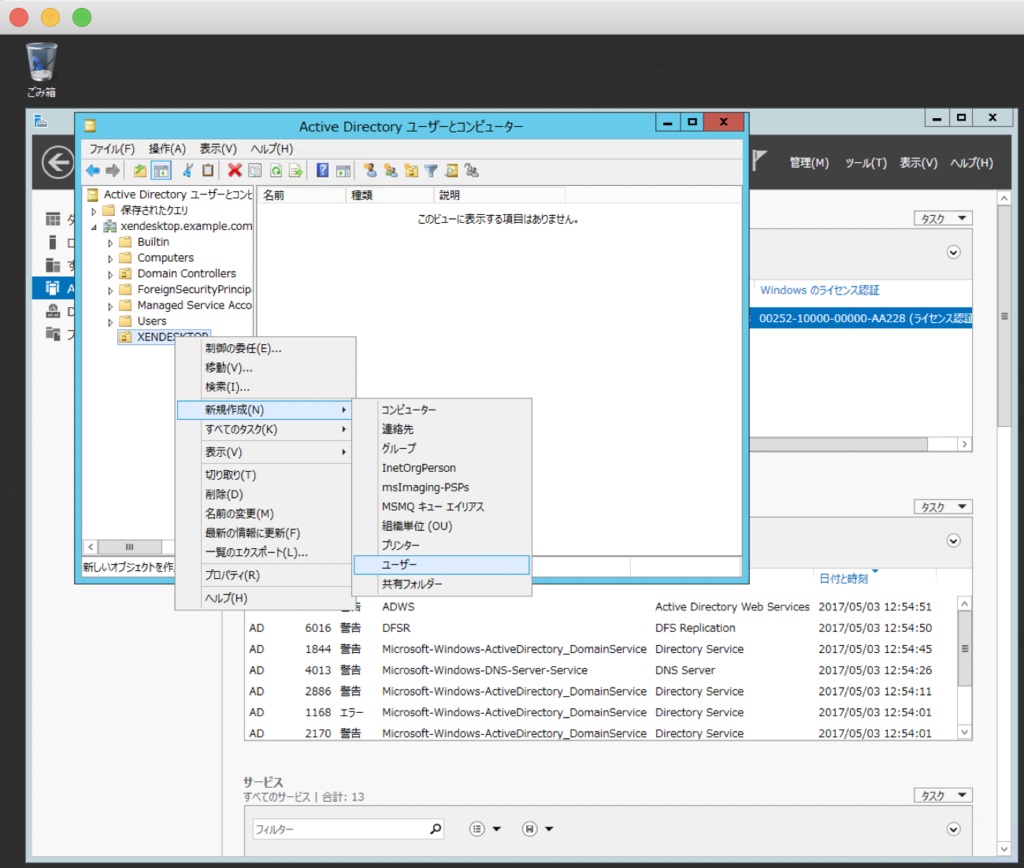1024x868 pixels.
Task: Click the horizontal scrollbar thumb under the AD tree
Action: pos(129,547)
